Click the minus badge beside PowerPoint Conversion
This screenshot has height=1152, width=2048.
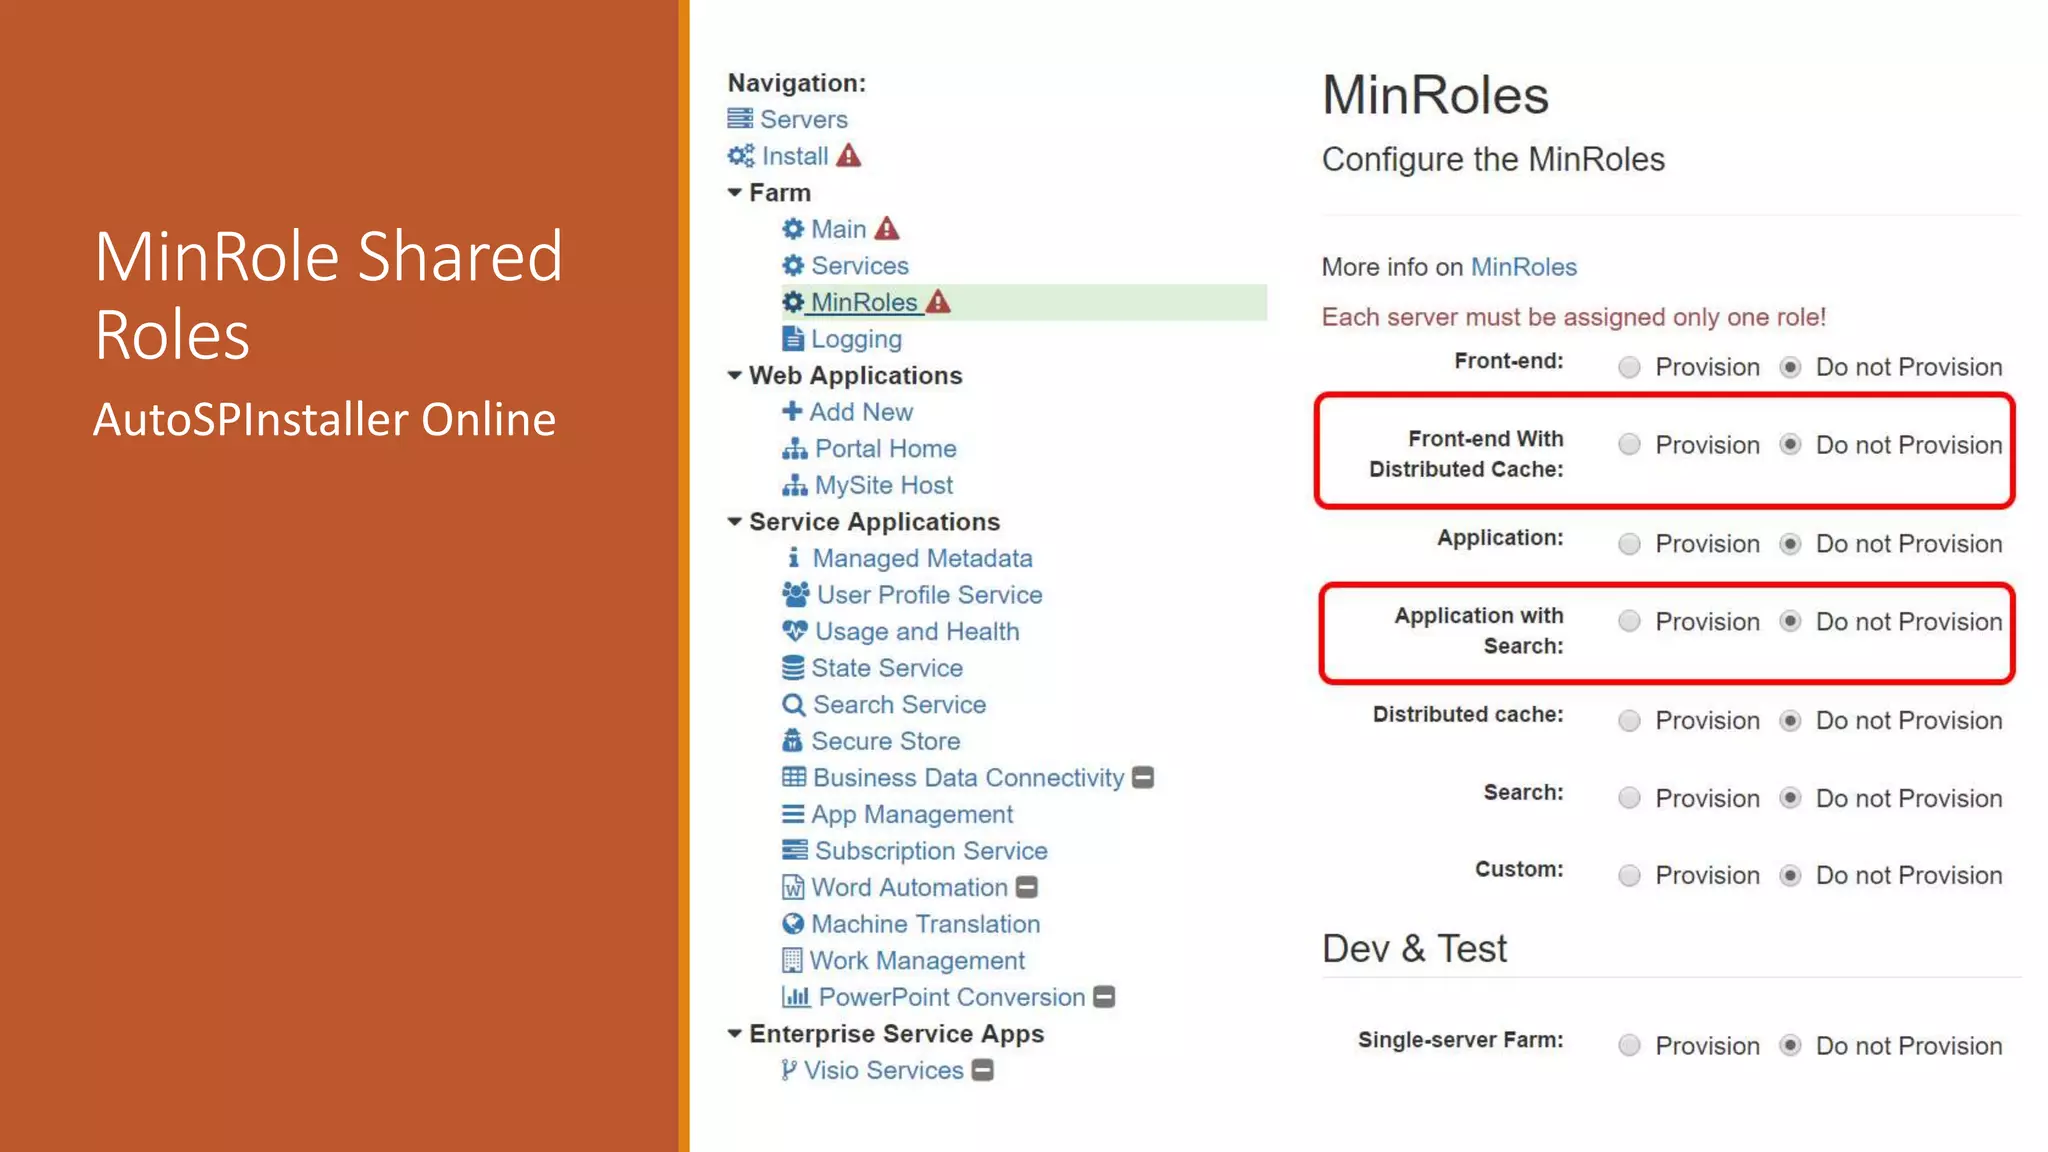1104,997
